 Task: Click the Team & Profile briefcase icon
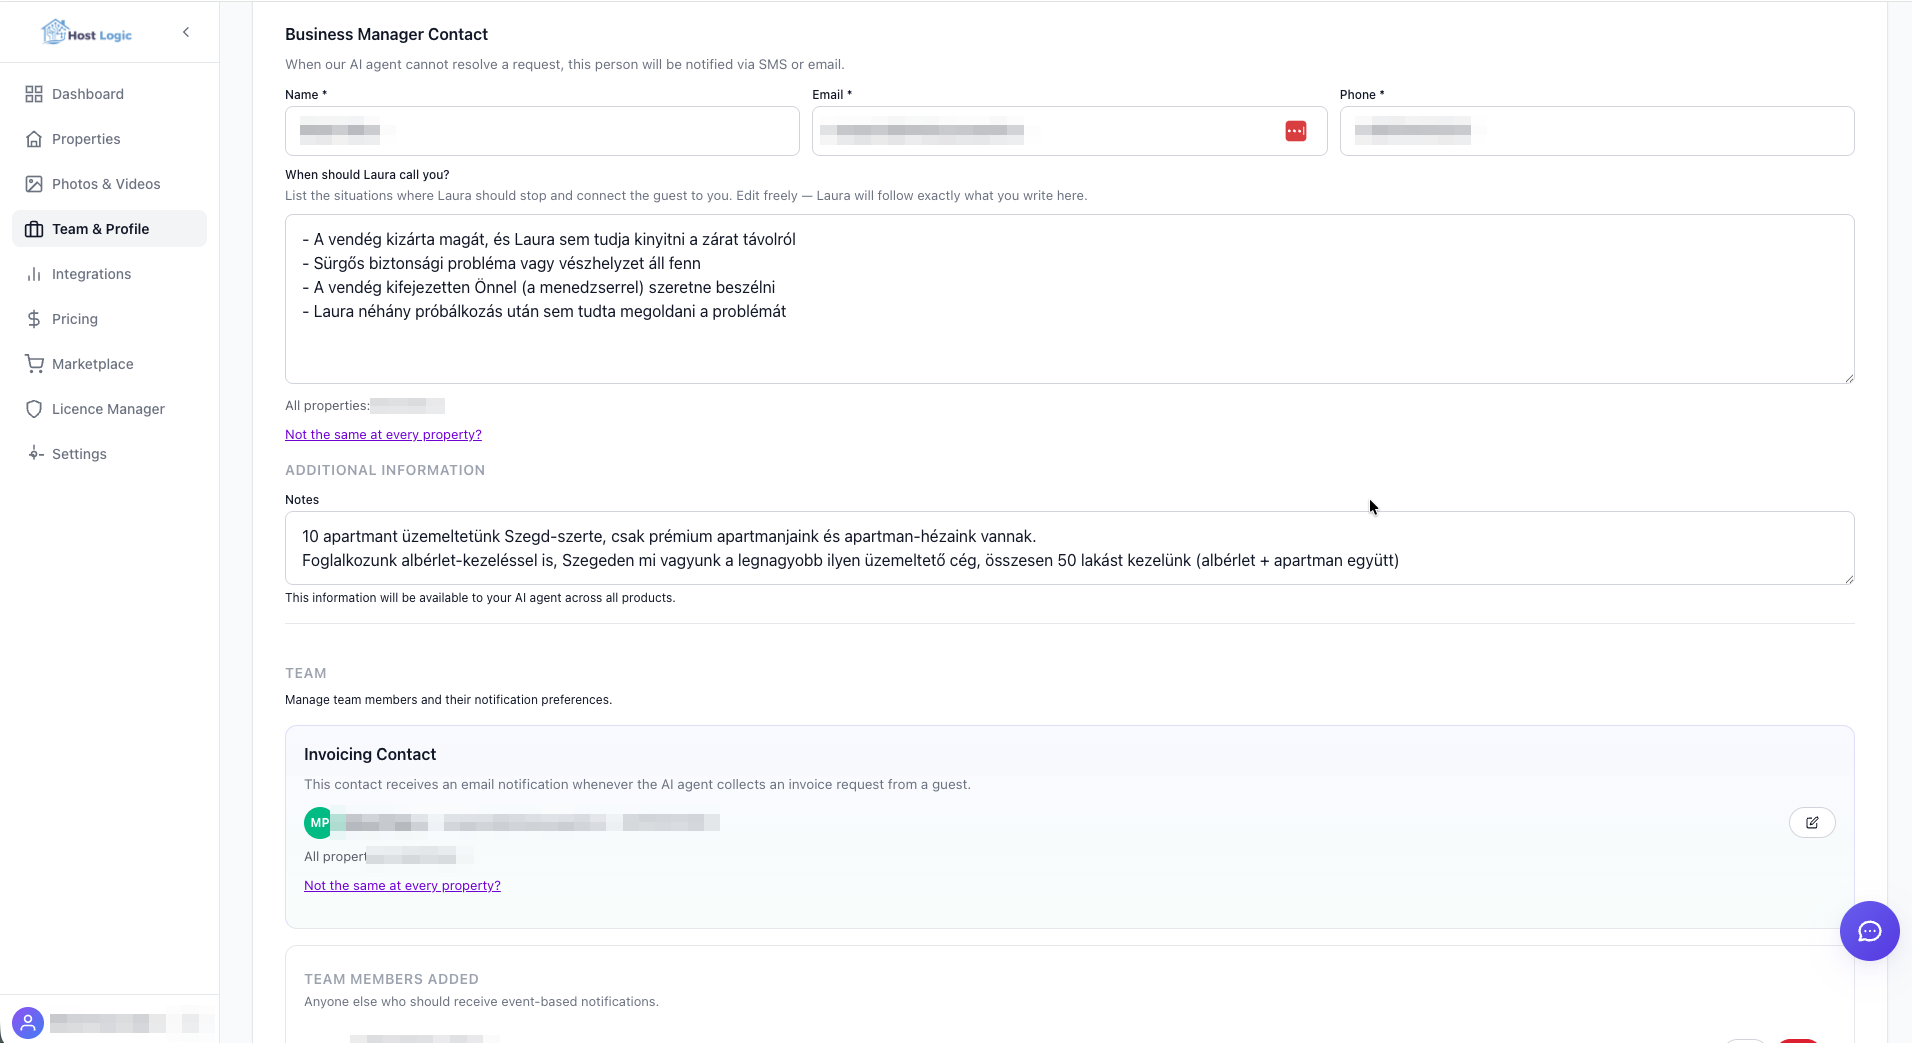tap(34, 229)
